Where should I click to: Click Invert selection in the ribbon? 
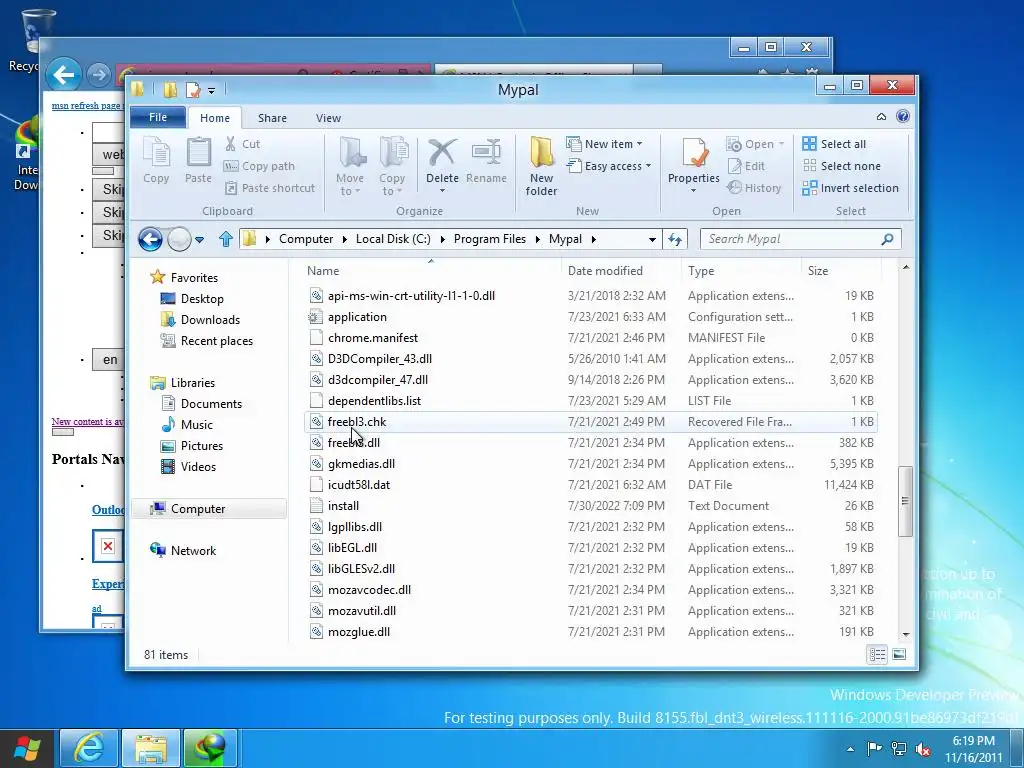850,188
